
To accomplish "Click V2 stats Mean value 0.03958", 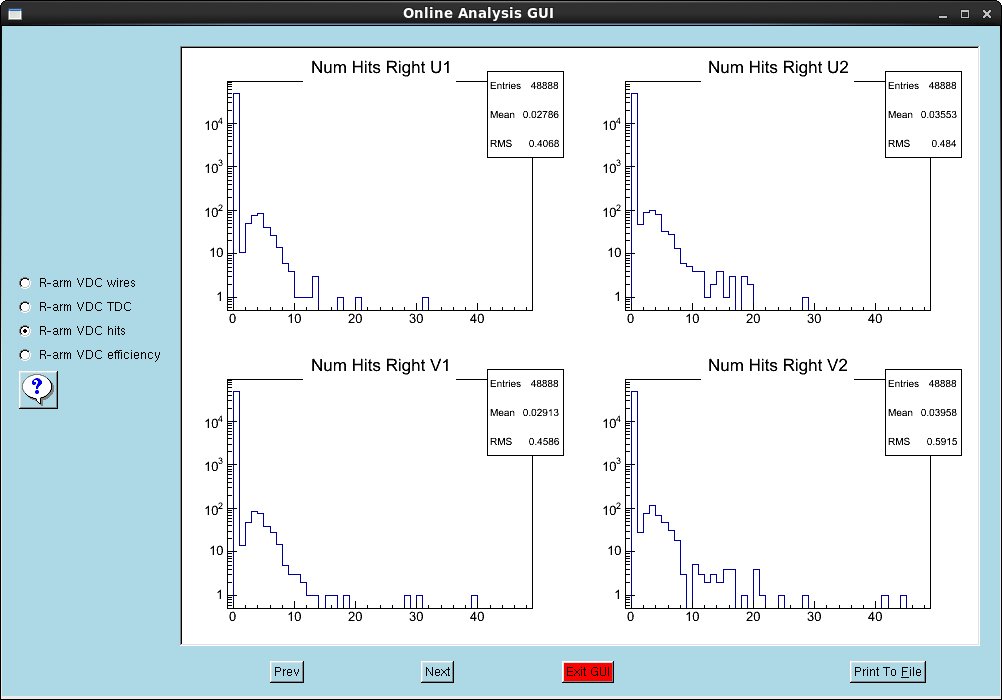I will (939, 413).
